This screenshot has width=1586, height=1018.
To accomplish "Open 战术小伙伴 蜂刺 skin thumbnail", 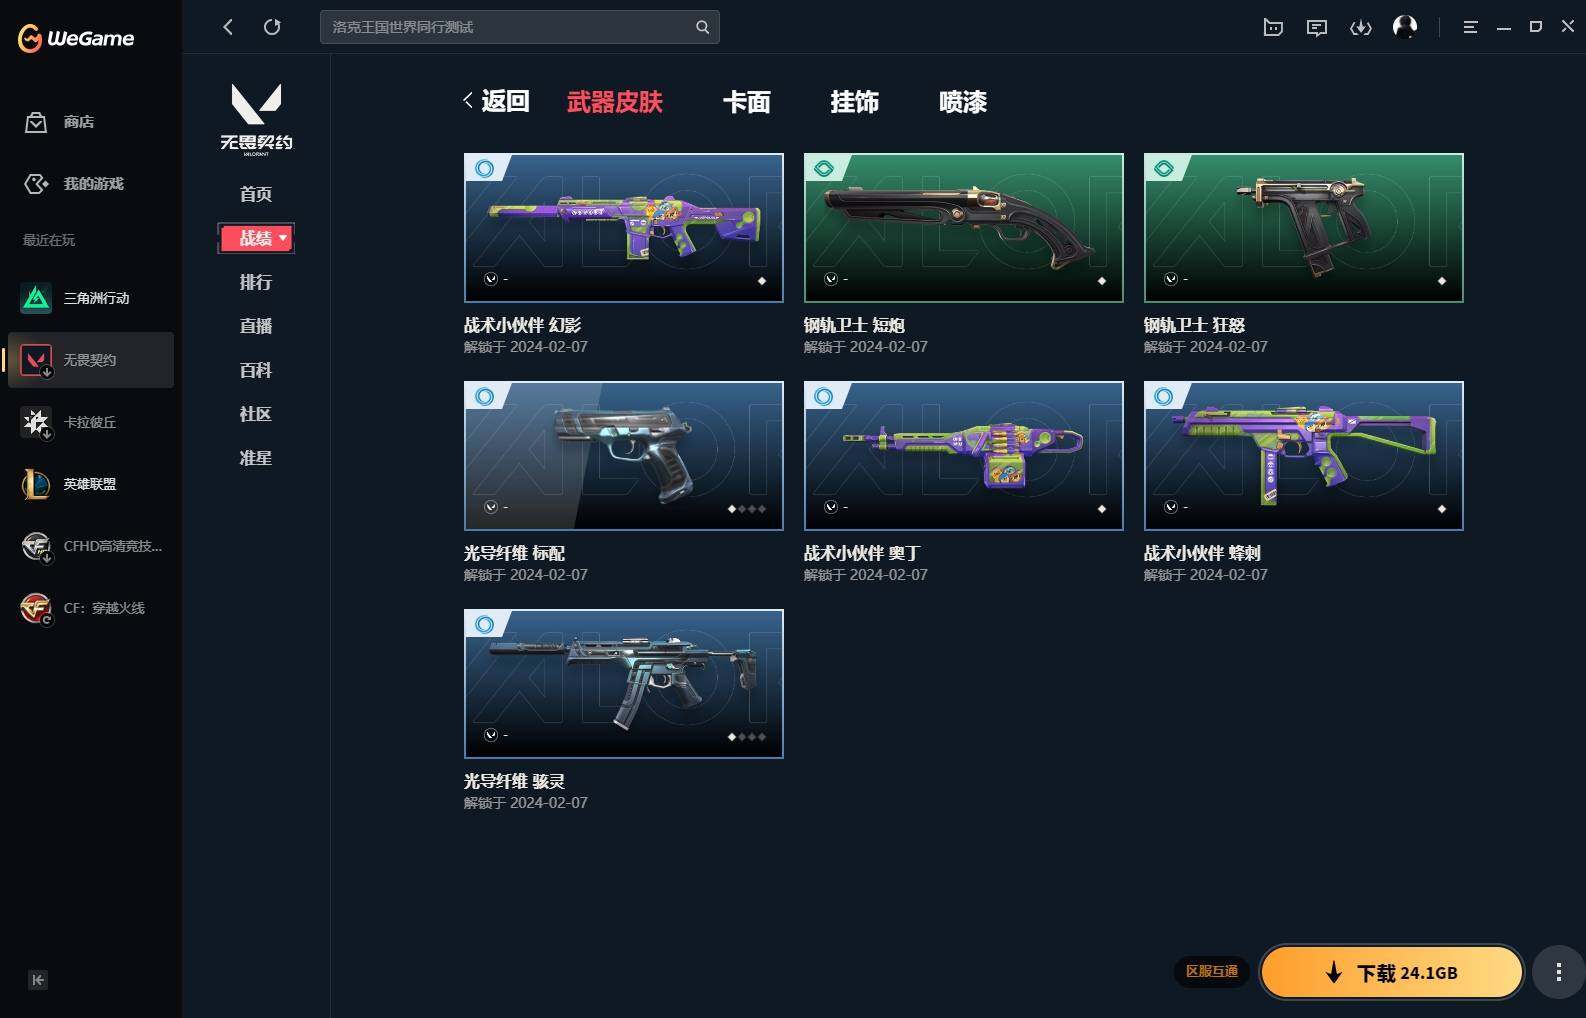I will click(x=1304, y=456).
